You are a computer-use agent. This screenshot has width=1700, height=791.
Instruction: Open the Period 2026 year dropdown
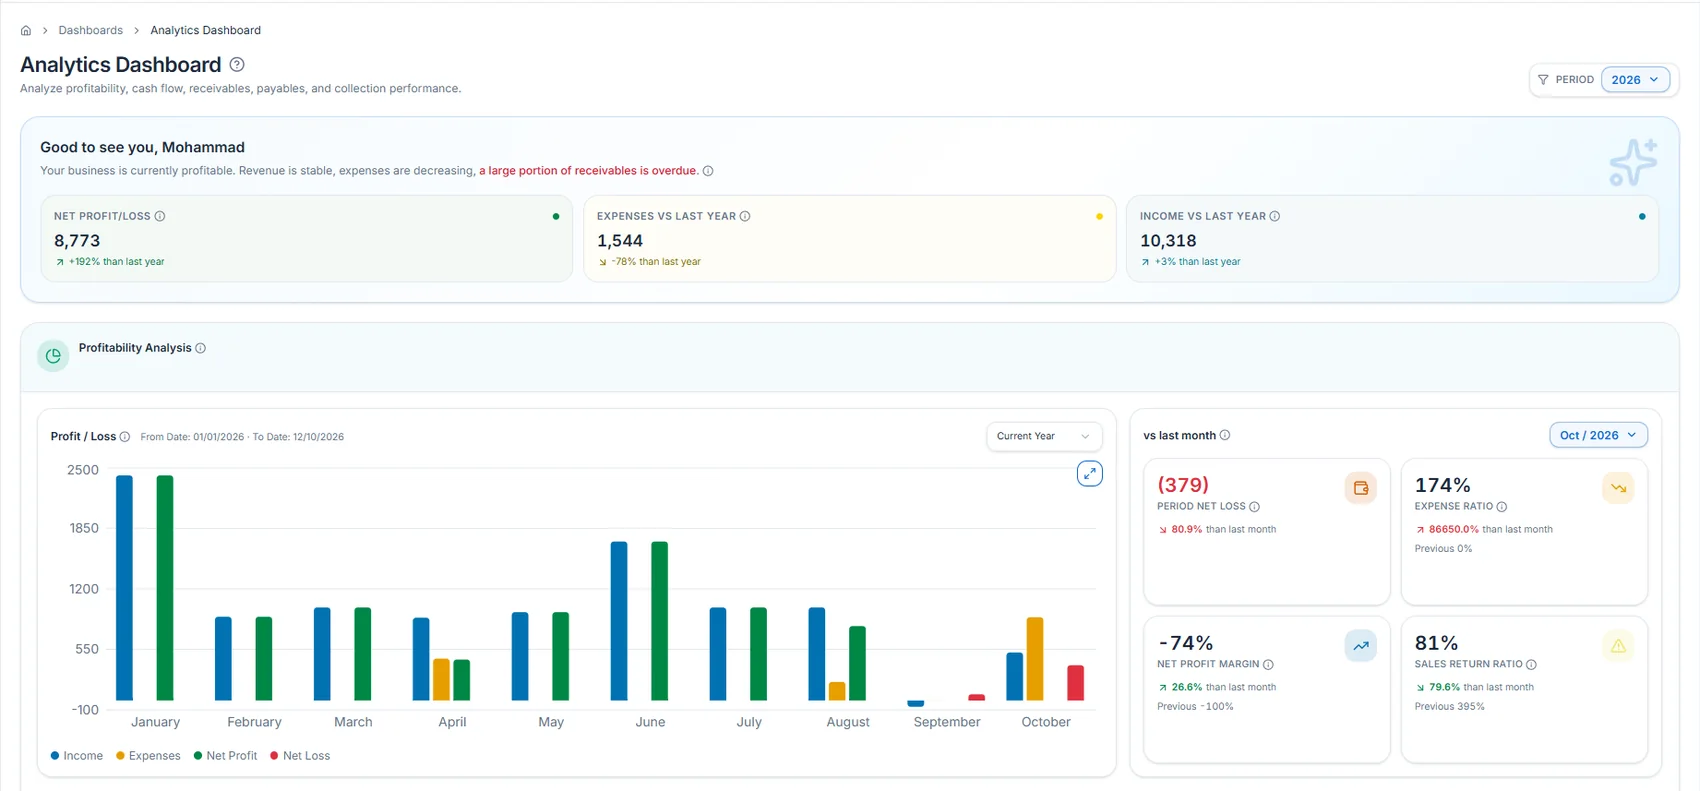pos(1635,80)
